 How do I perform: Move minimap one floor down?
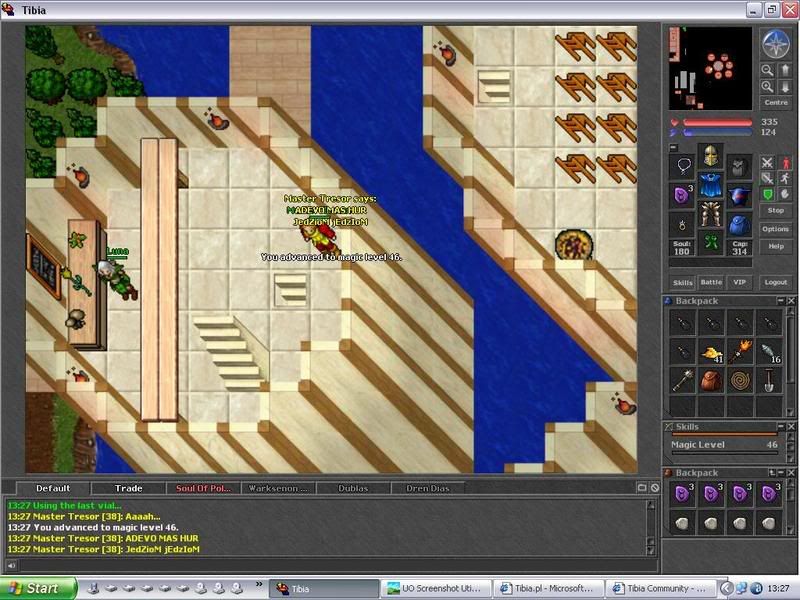click(785, 87)
